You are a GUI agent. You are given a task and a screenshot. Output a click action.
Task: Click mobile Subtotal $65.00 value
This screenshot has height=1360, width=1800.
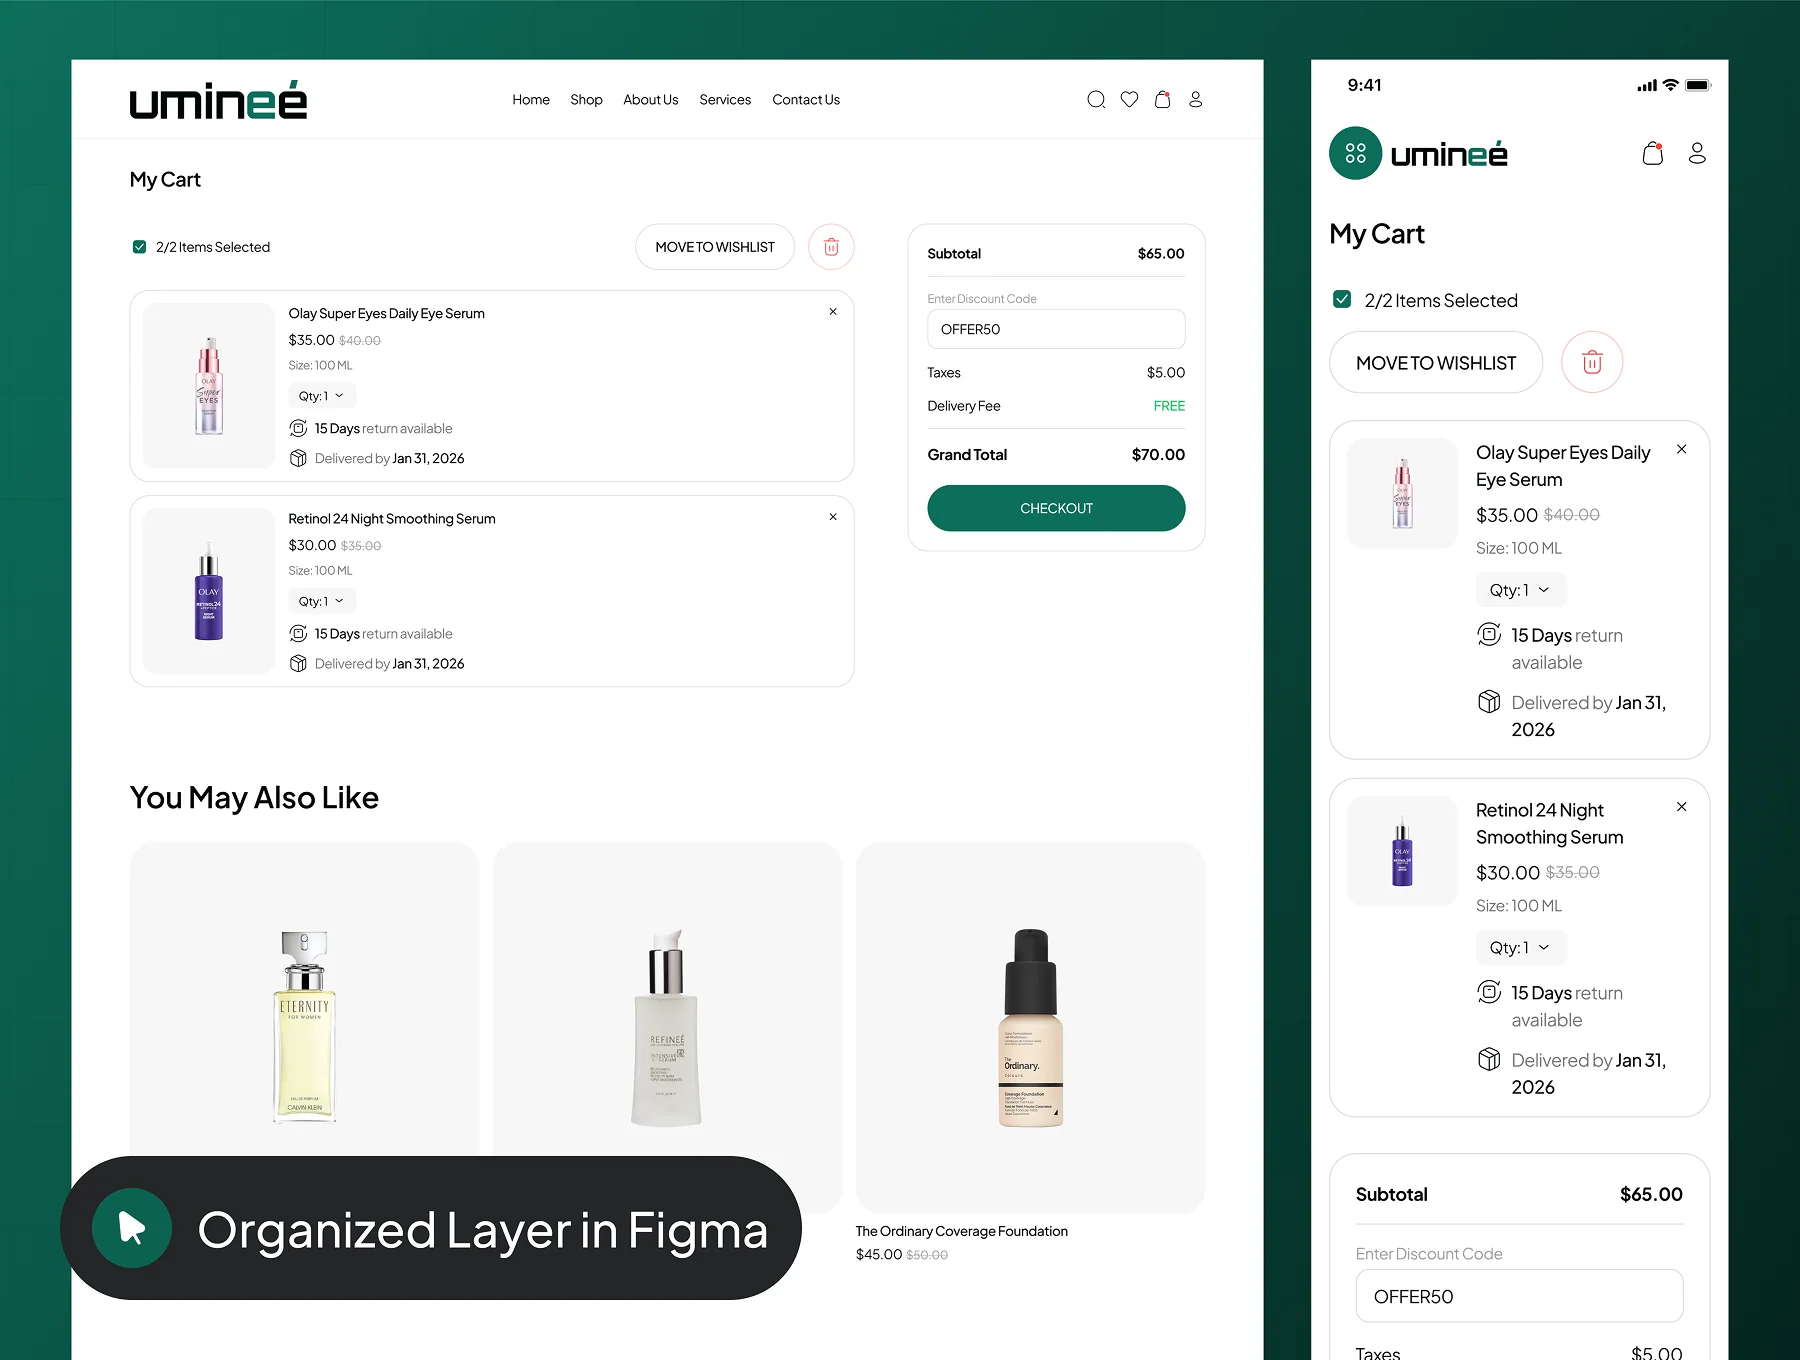(1651, 1194)
